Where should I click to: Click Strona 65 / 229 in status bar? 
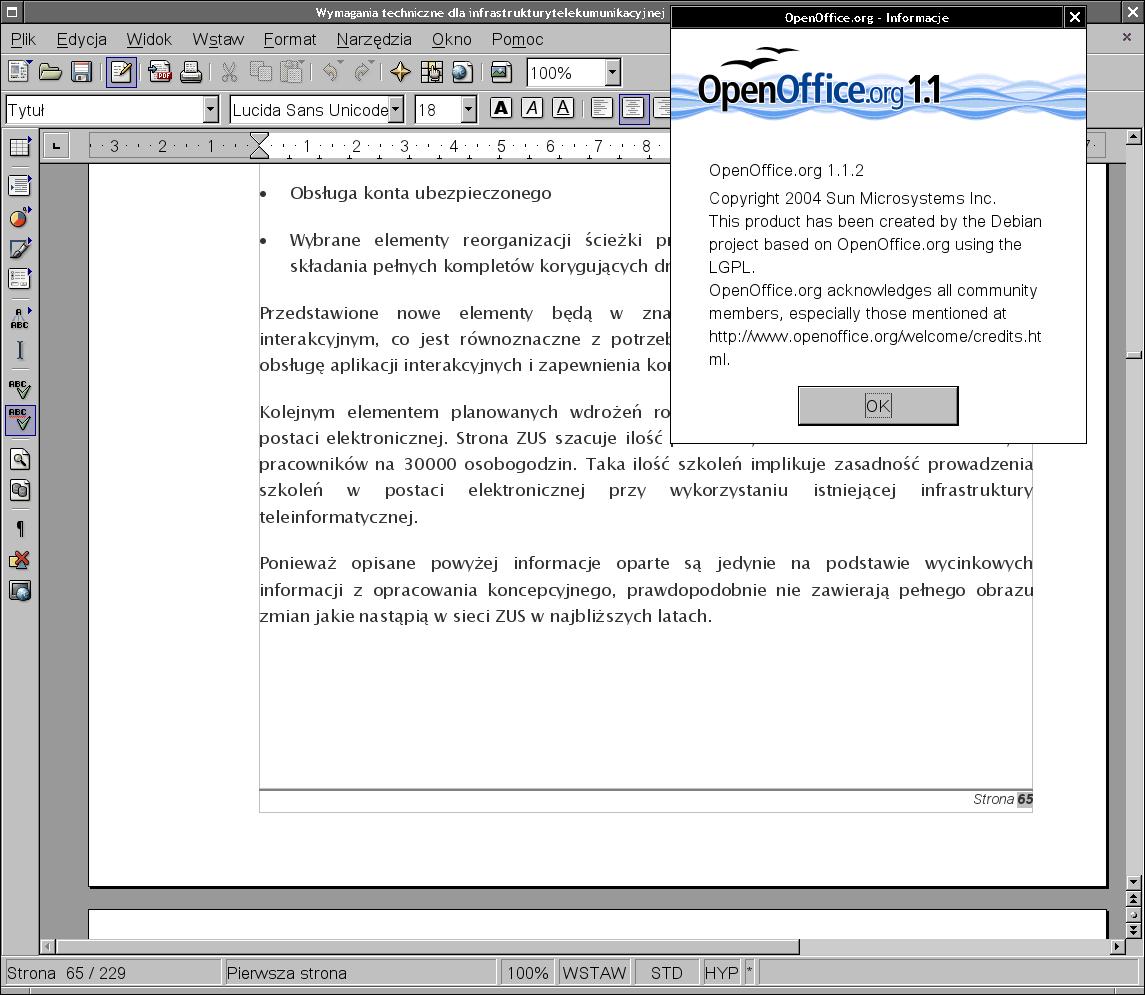[x=111, y=973]
